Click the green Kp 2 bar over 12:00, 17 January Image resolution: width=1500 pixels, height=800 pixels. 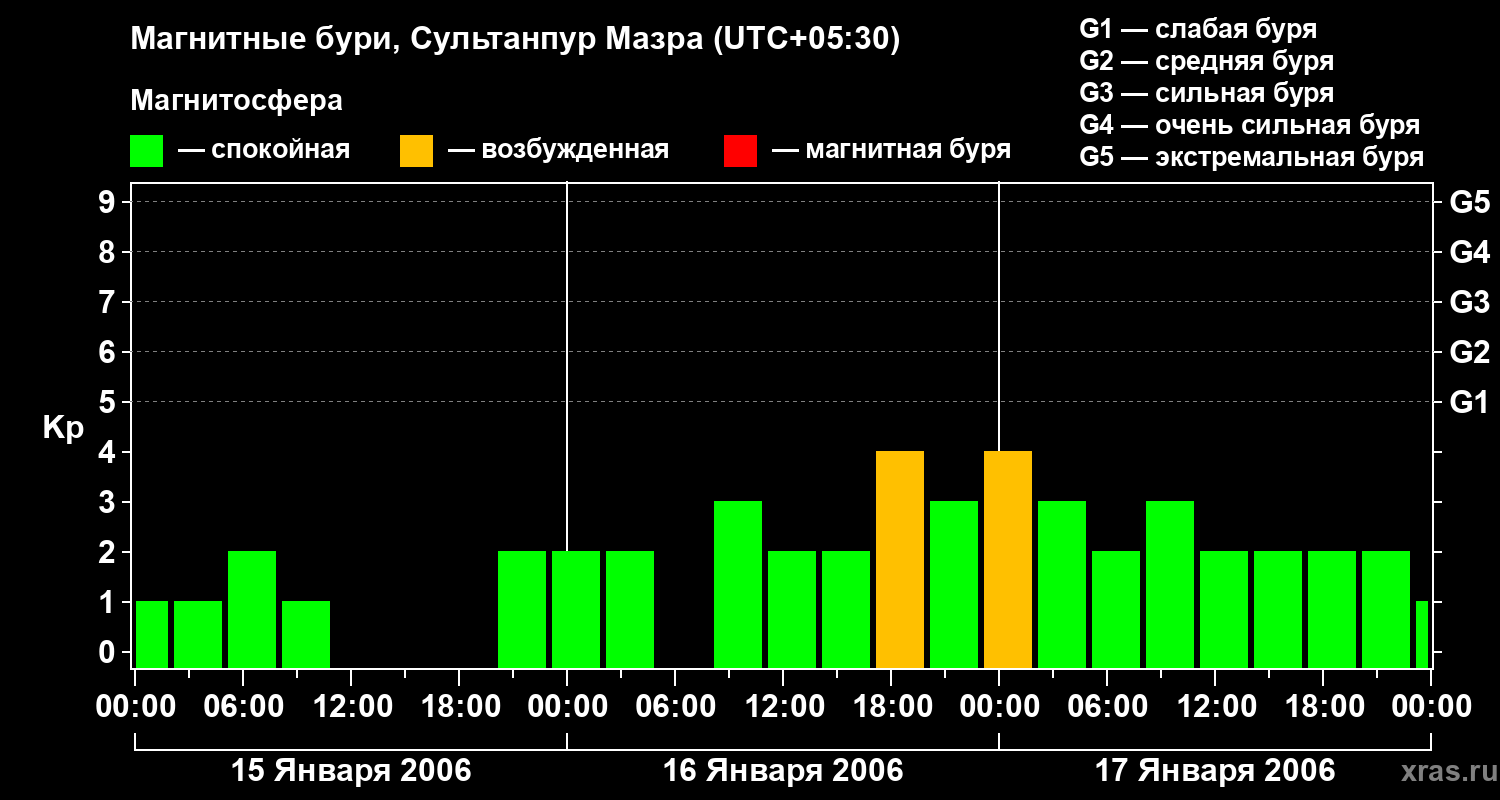tap(1224, 610)
